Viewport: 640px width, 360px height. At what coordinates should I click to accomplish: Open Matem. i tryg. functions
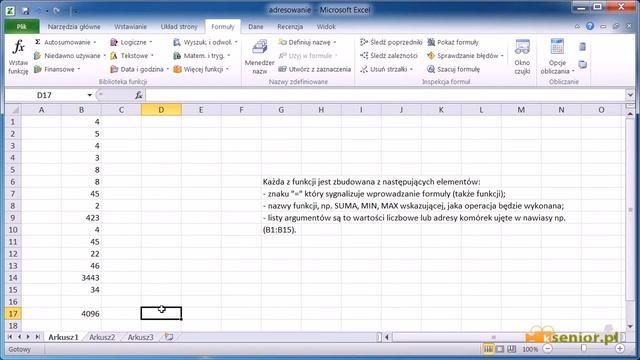click(202, 56)
